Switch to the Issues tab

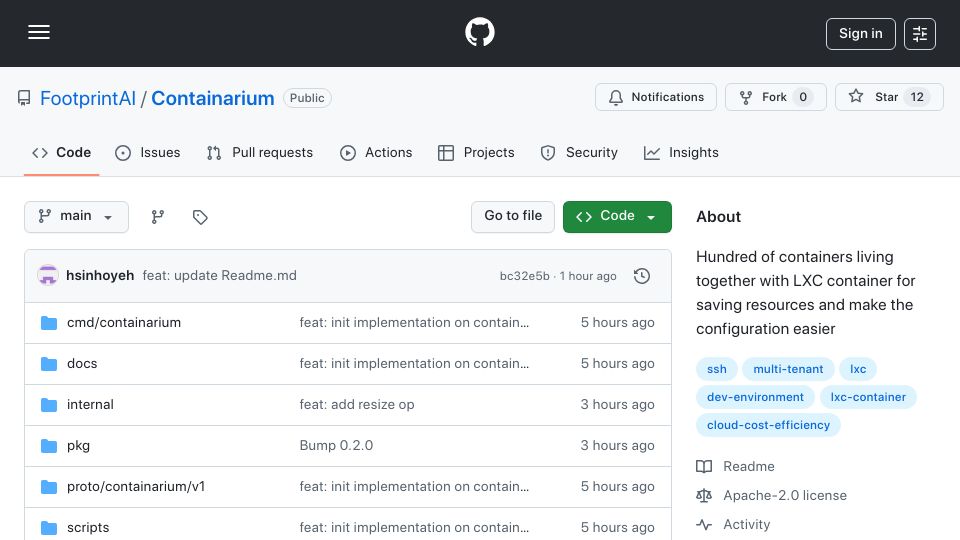pos(148,152)
